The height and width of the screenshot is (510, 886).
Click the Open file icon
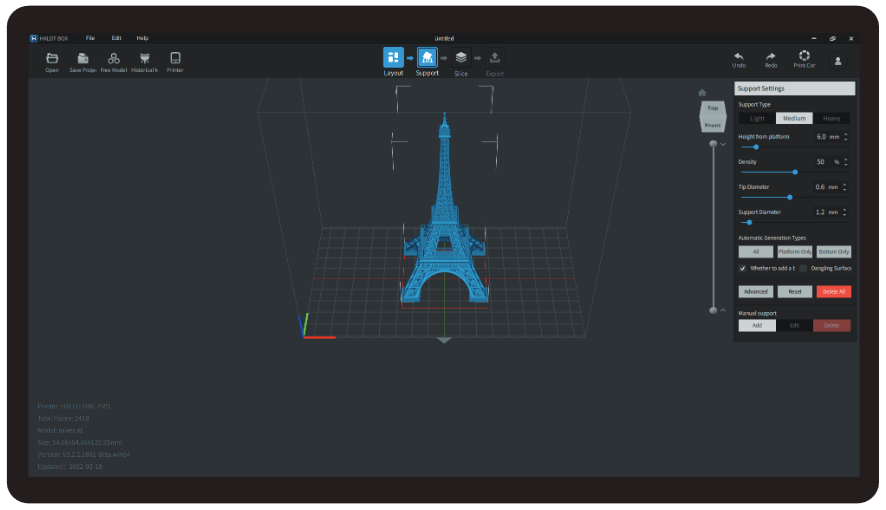[x=52, y=58]
